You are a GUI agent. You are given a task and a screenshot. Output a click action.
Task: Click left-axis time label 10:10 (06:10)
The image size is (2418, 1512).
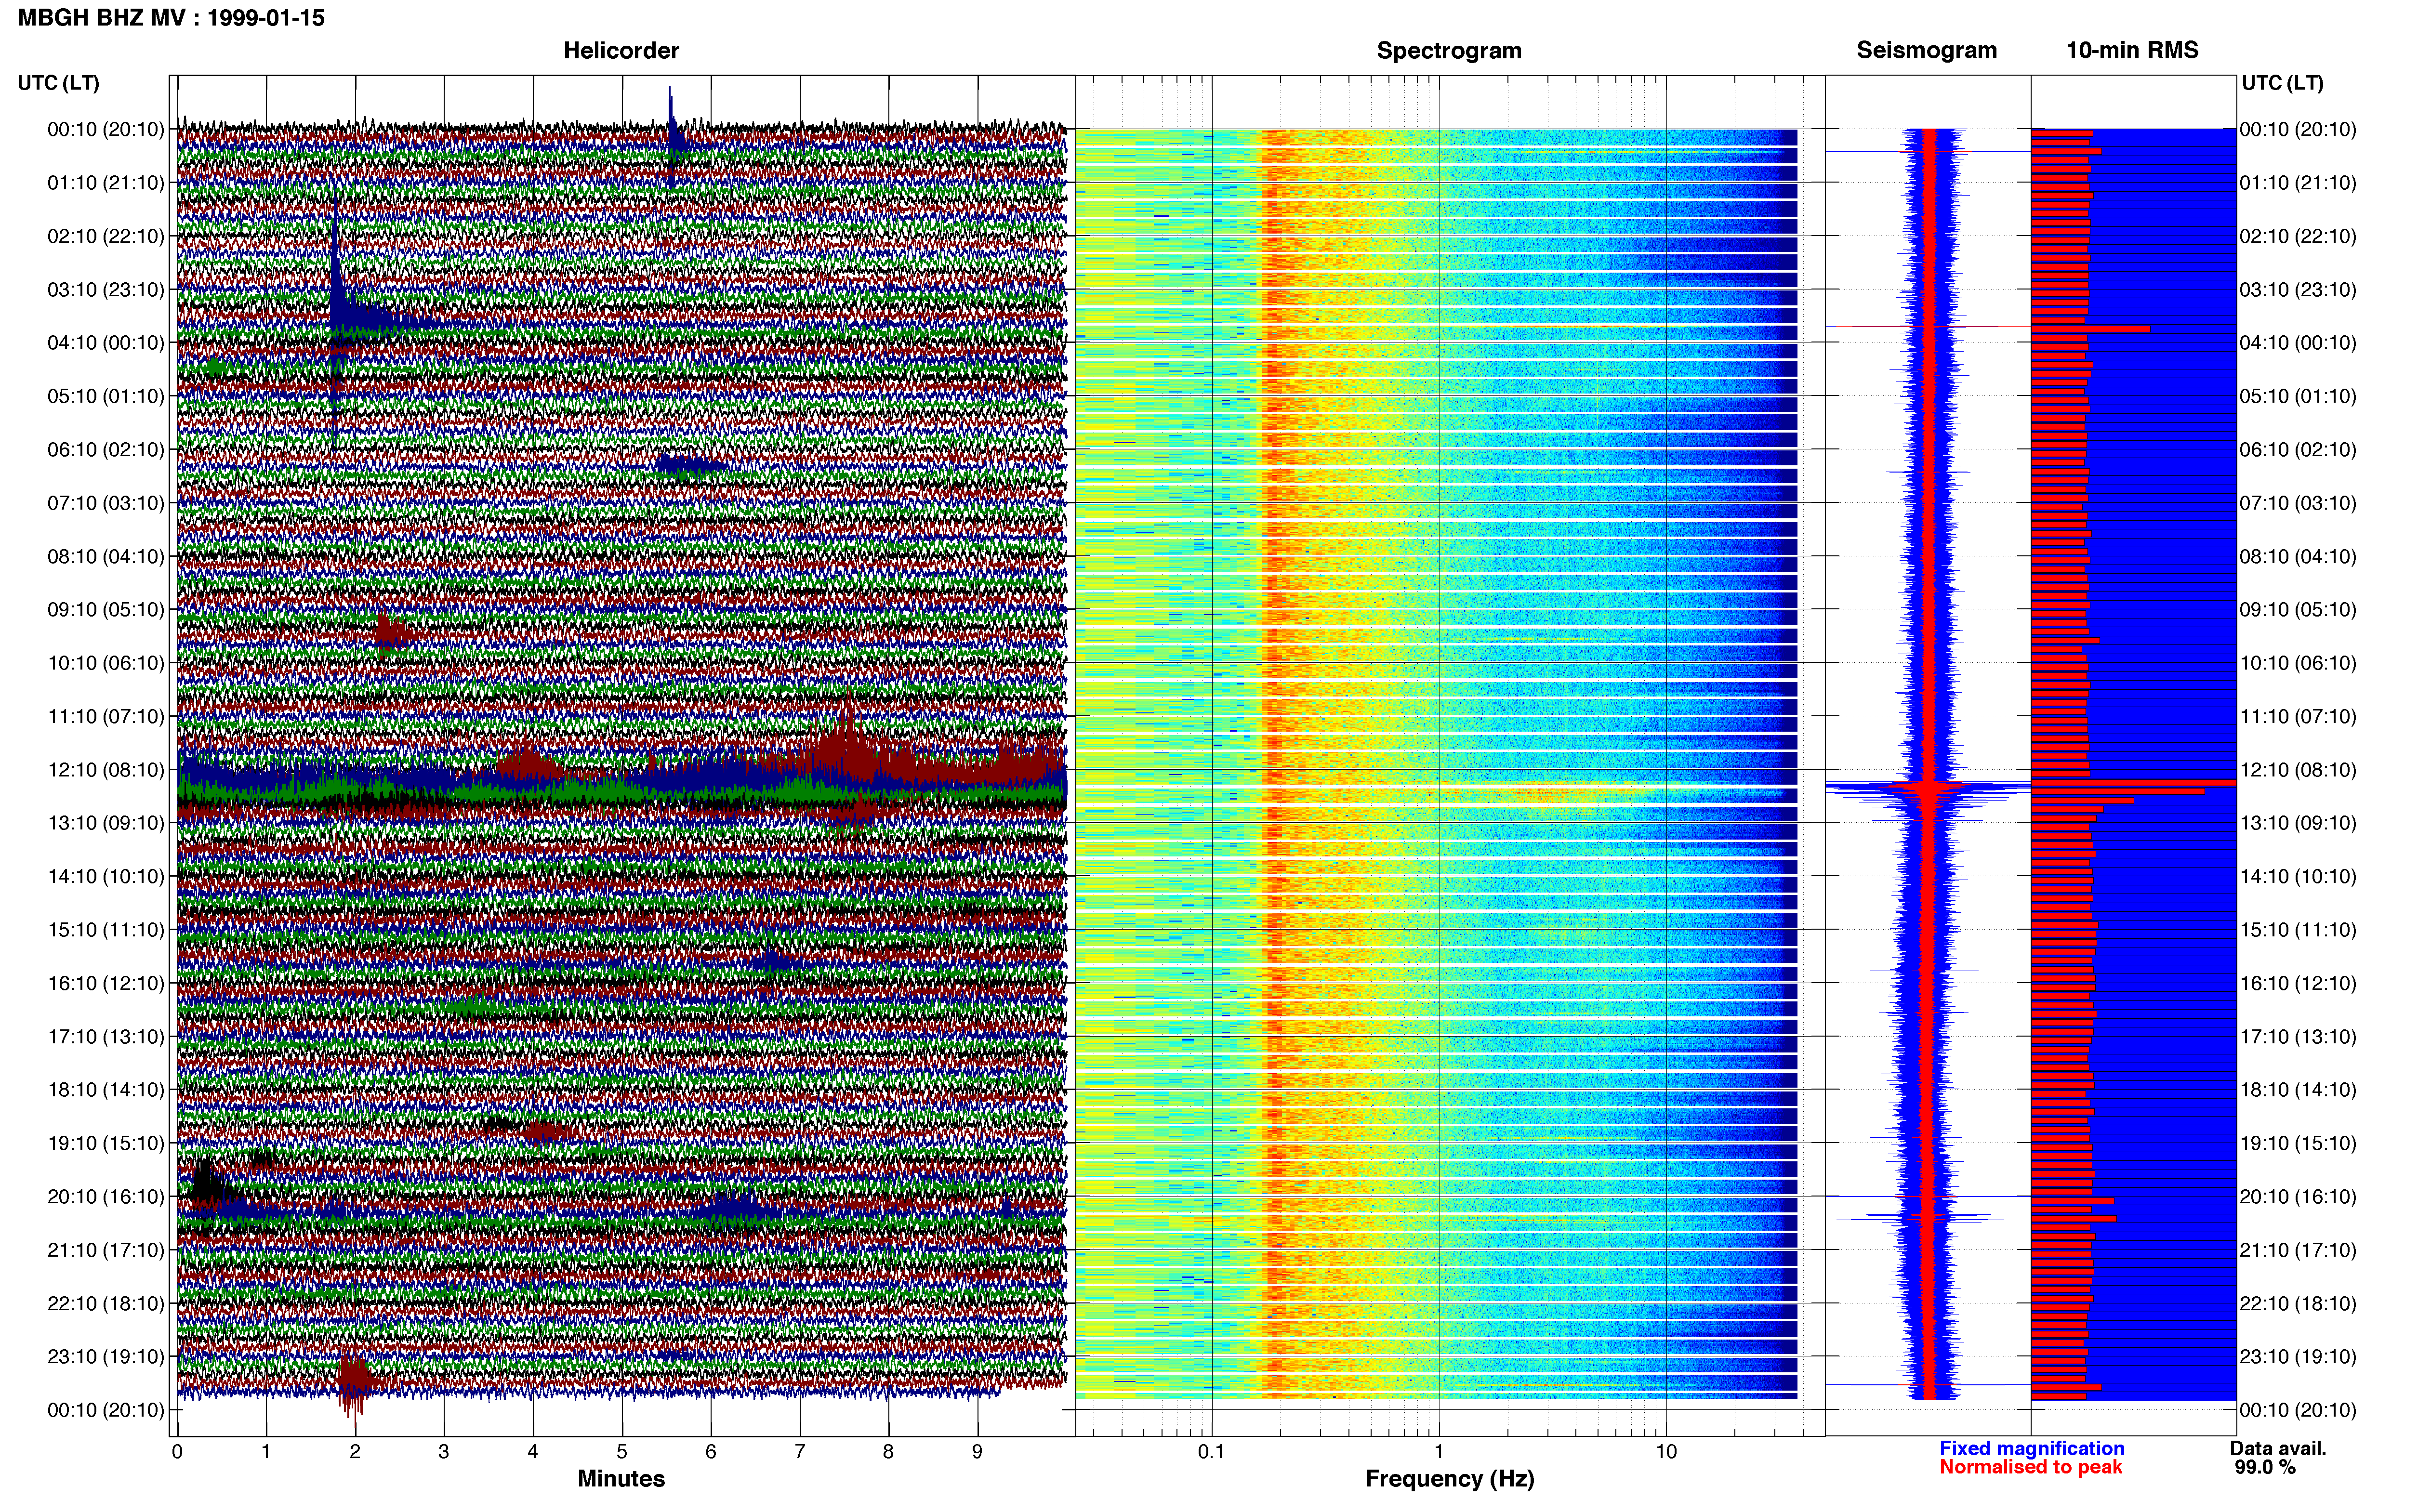(106, 663)
